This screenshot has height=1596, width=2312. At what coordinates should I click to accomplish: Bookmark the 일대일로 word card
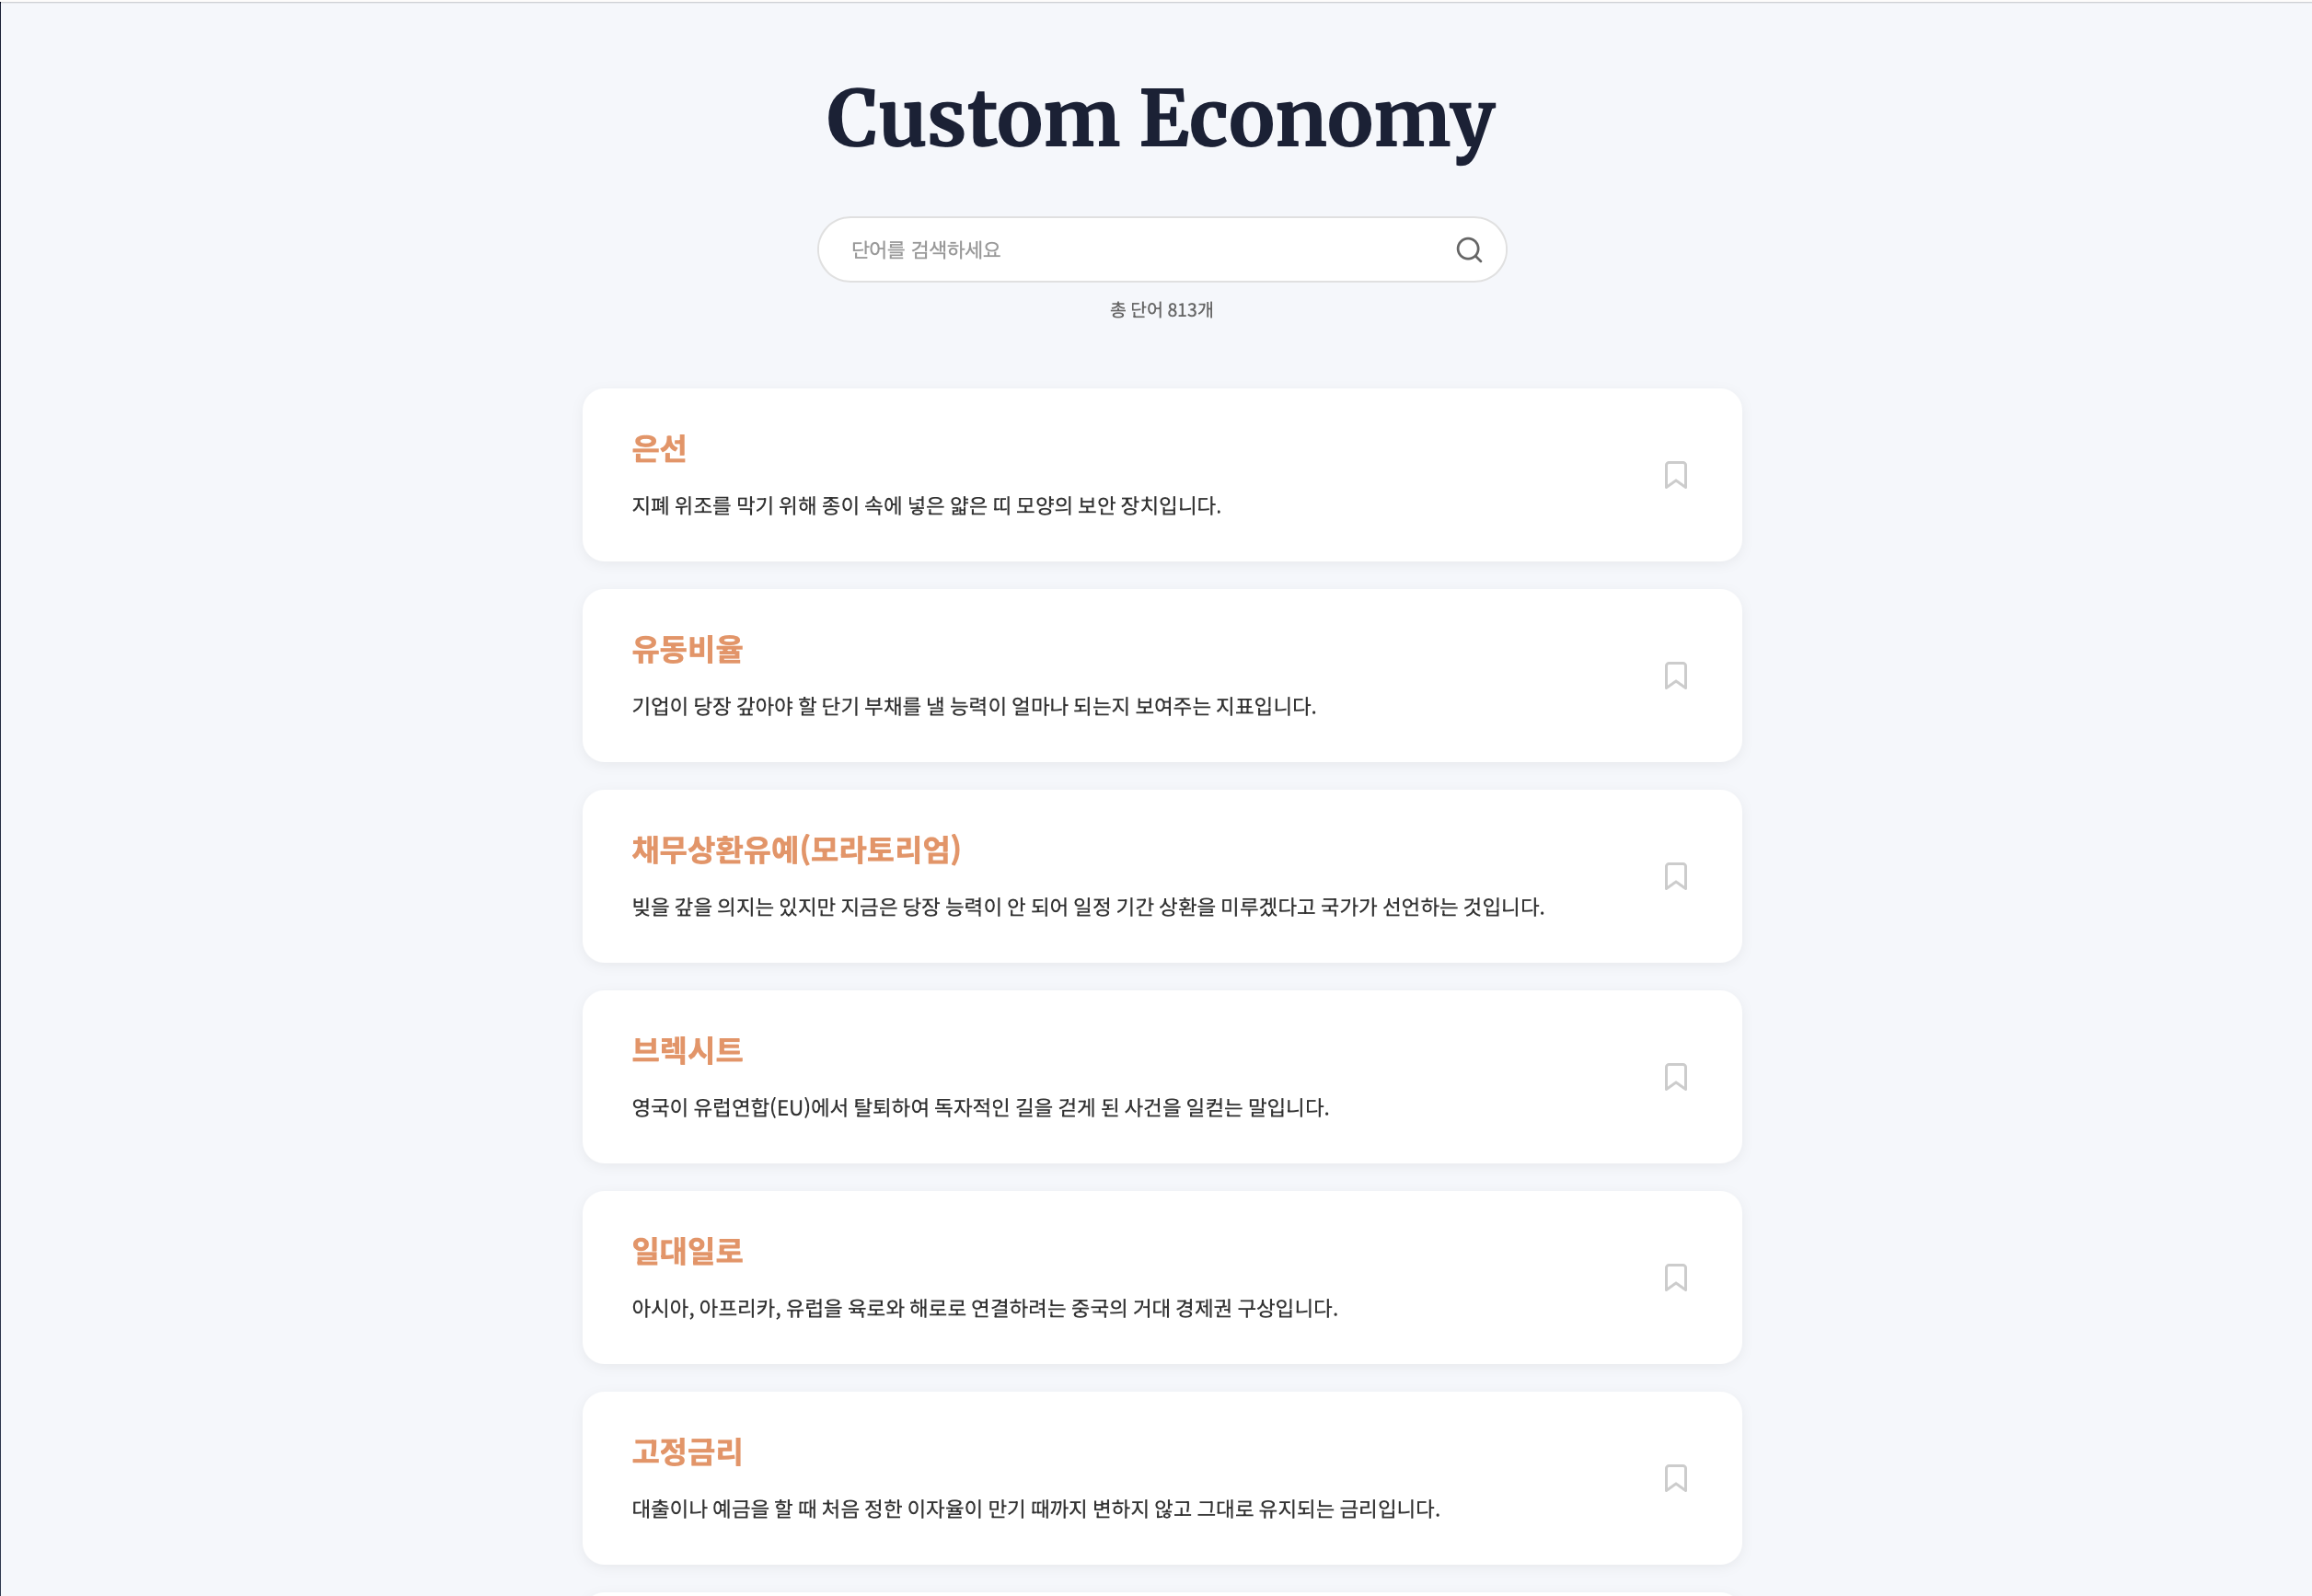(1676, 1278)
